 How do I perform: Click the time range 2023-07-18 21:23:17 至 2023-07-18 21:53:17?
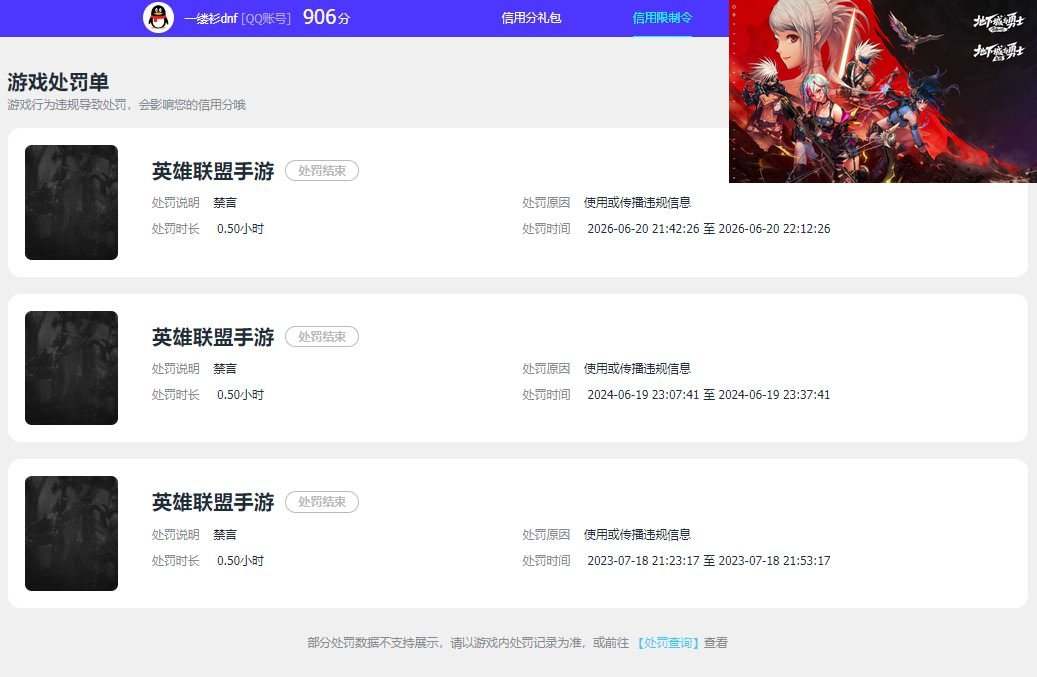[709, 561]
